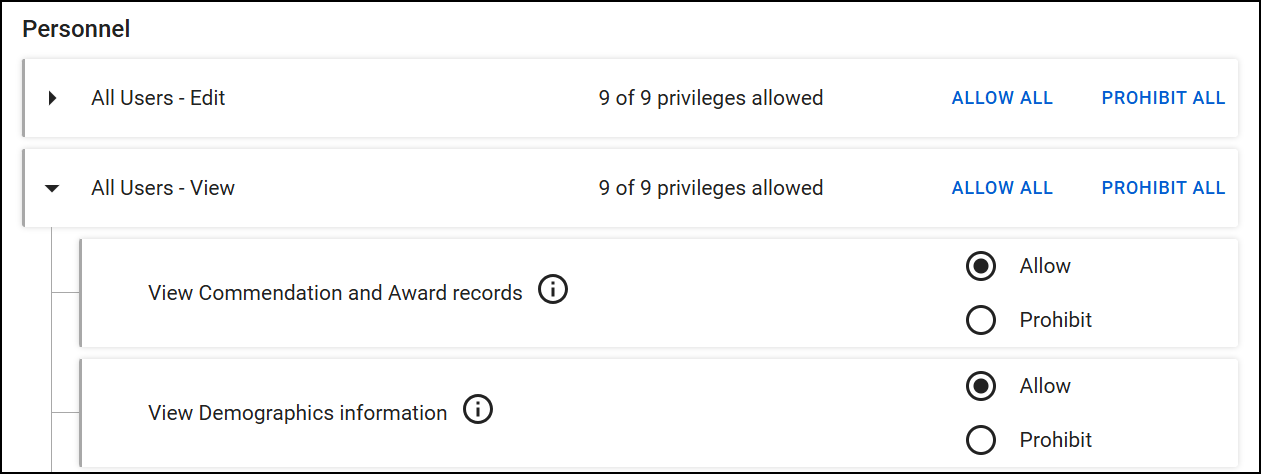The width and height of the screenshot is (1261, 474).
Task: Click ALLOW ALL for All Users - View
Action: (1002, 188)
